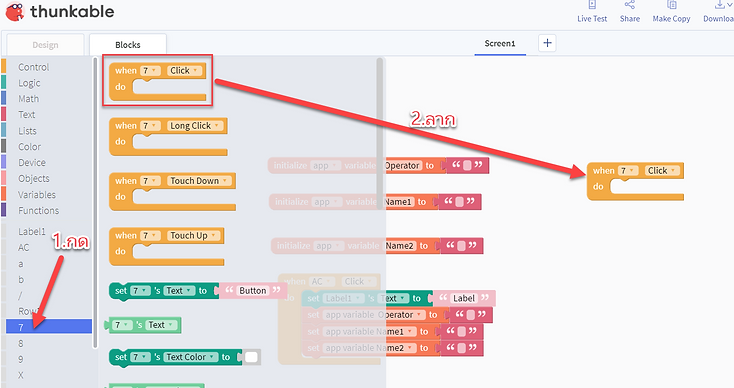The width and height of the screenshot is (734, 388).
Task: Open the Functions blocks category
Action: coord(38,210)
